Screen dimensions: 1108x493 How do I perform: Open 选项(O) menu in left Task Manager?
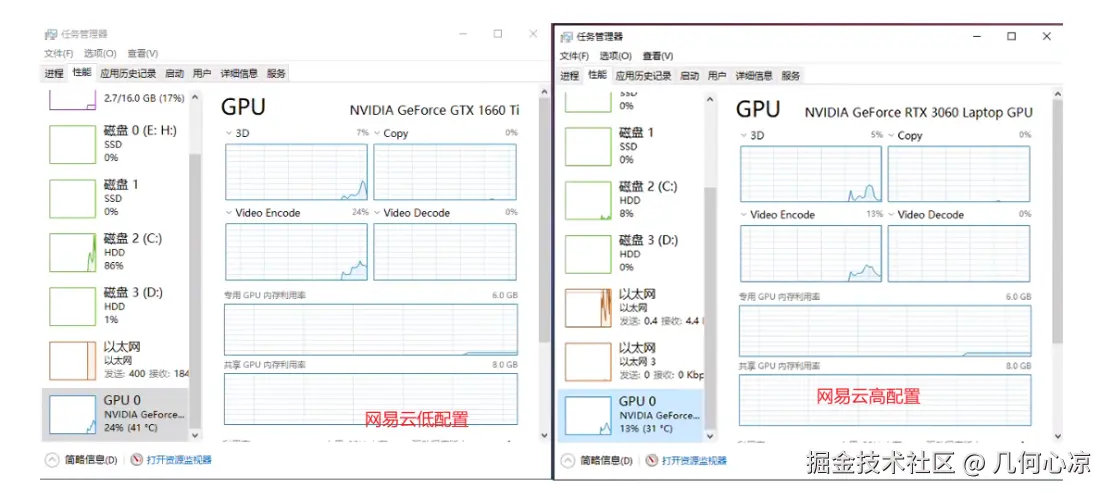coord(100,53)
